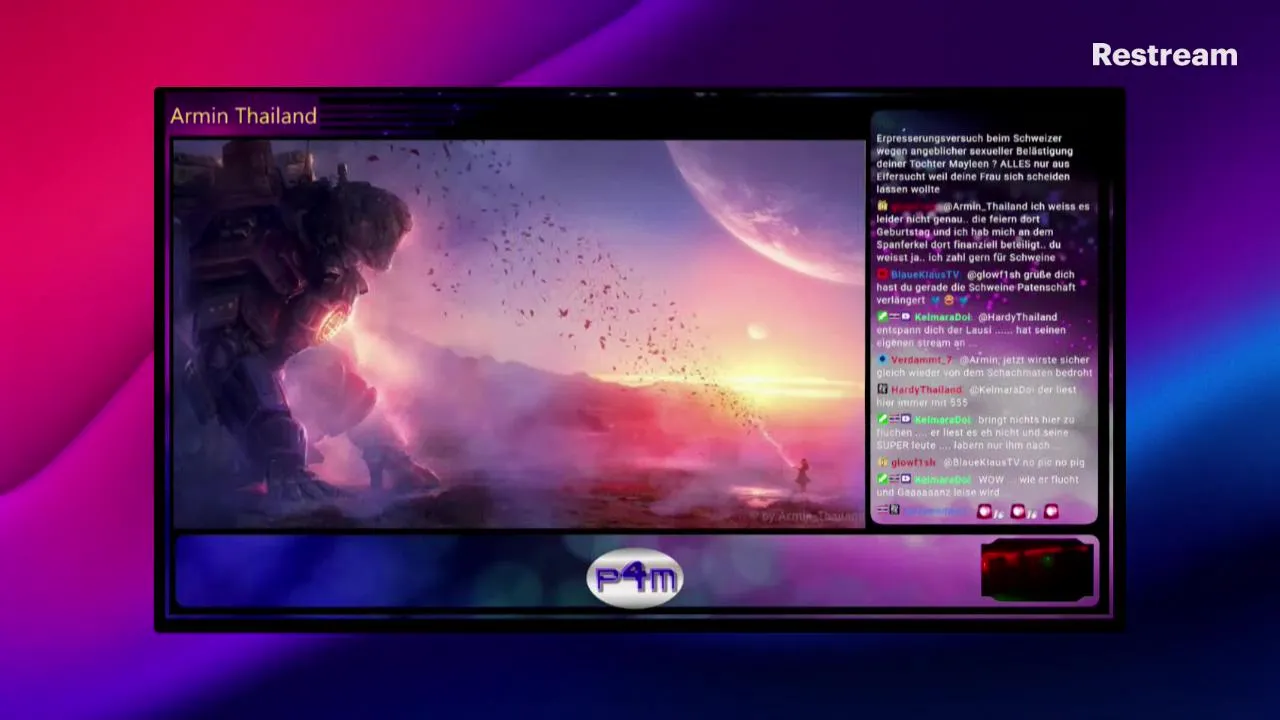Open the small webcam preview thumbnail
1280x720 pixels.
point(1037,570)
